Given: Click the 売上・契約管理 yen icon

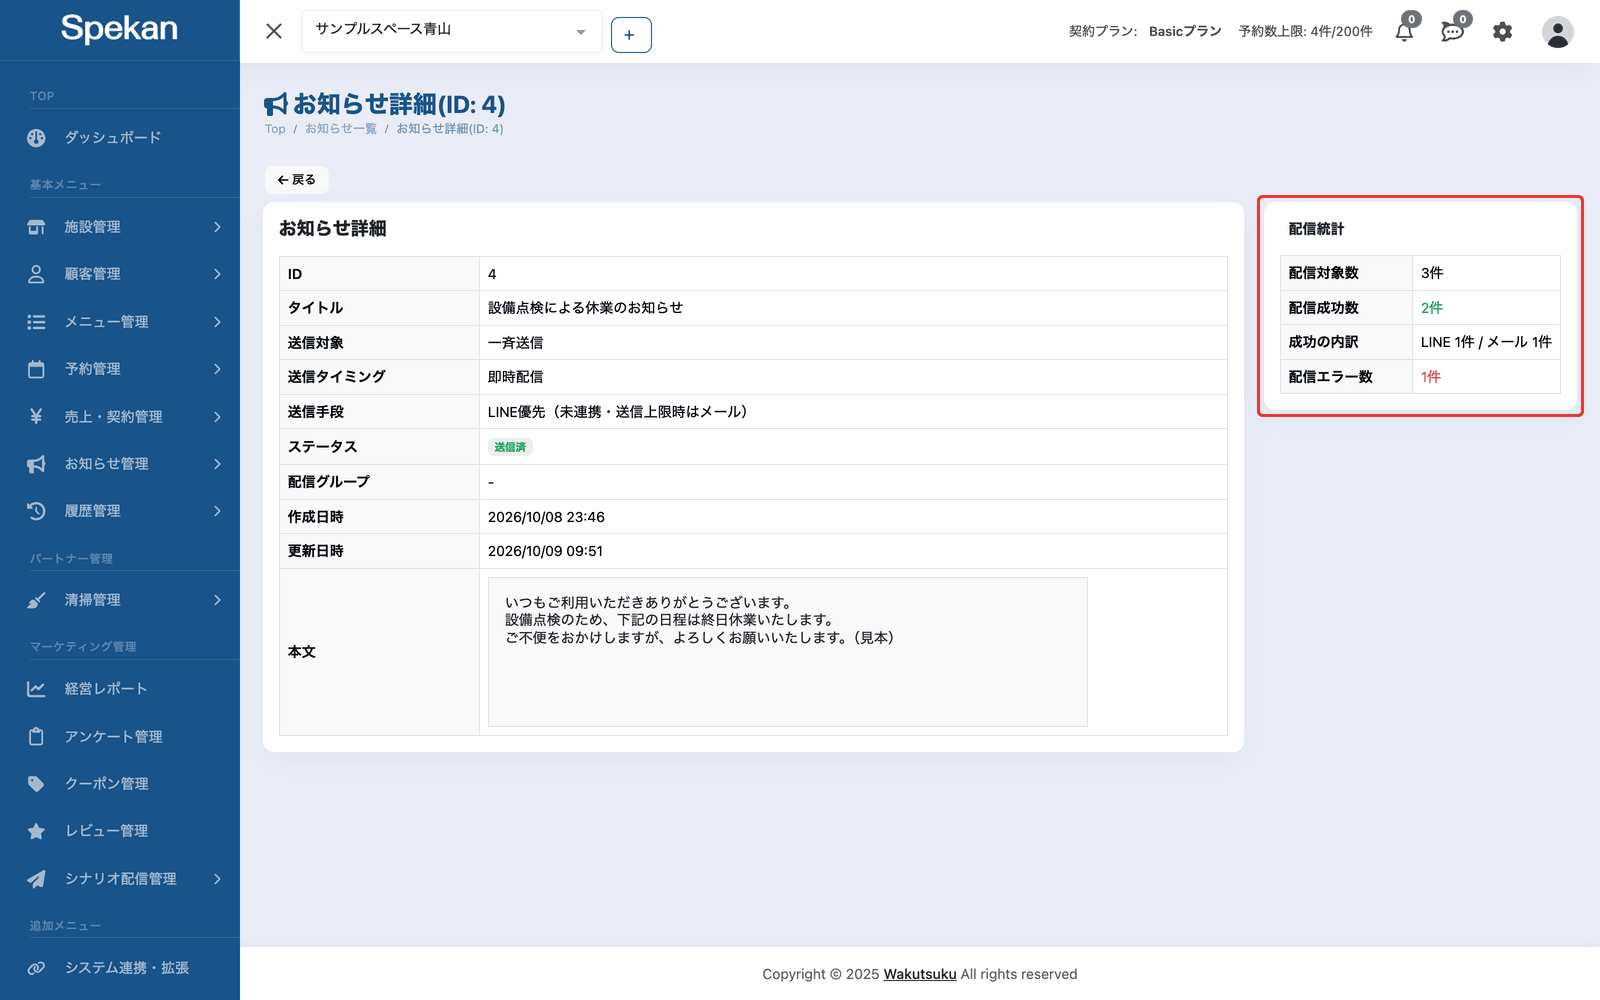Looking at the screenshot, I should 36,416.
